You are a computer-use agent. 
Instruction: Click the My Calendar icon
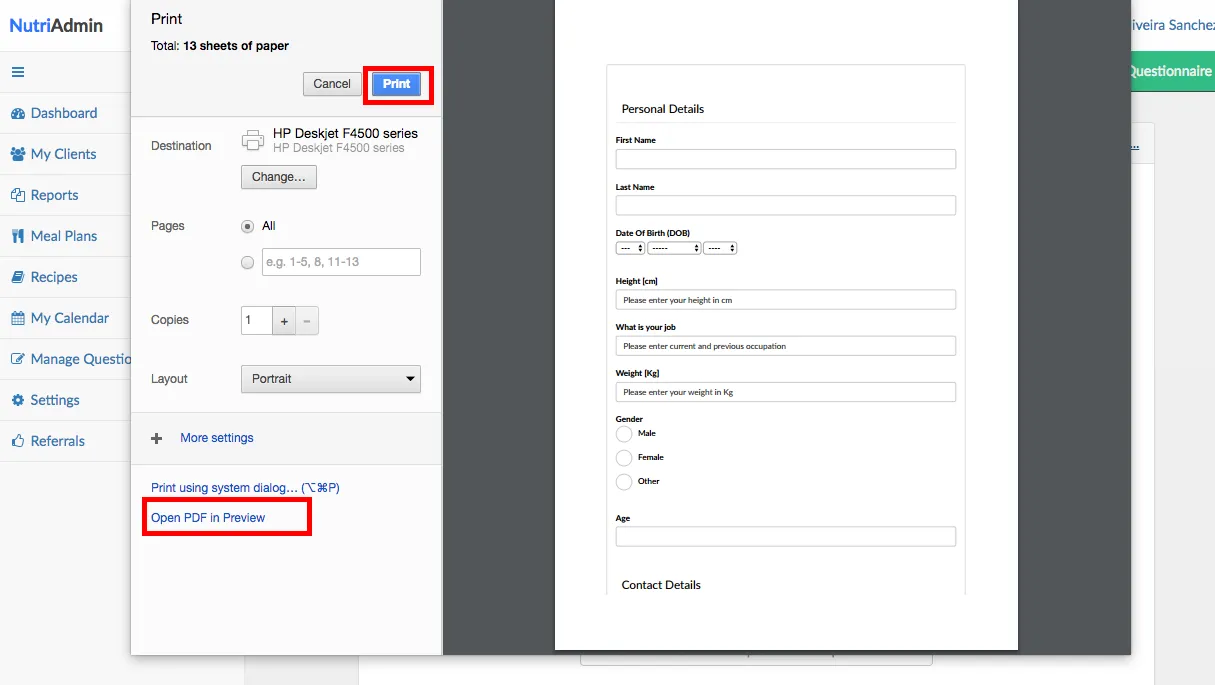(x=18, y=319)
